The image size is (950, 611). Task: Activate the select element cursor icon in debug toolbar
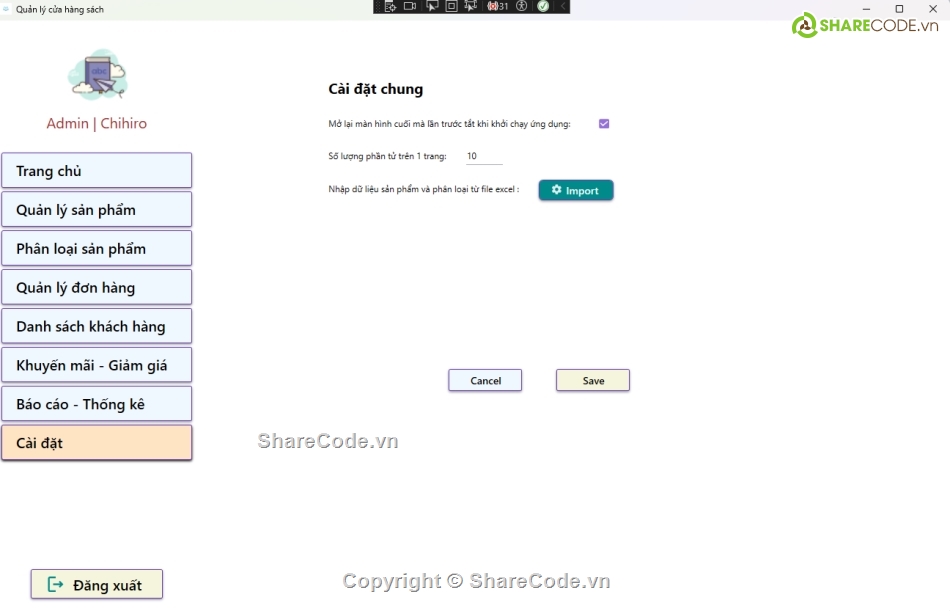(432, 6)
